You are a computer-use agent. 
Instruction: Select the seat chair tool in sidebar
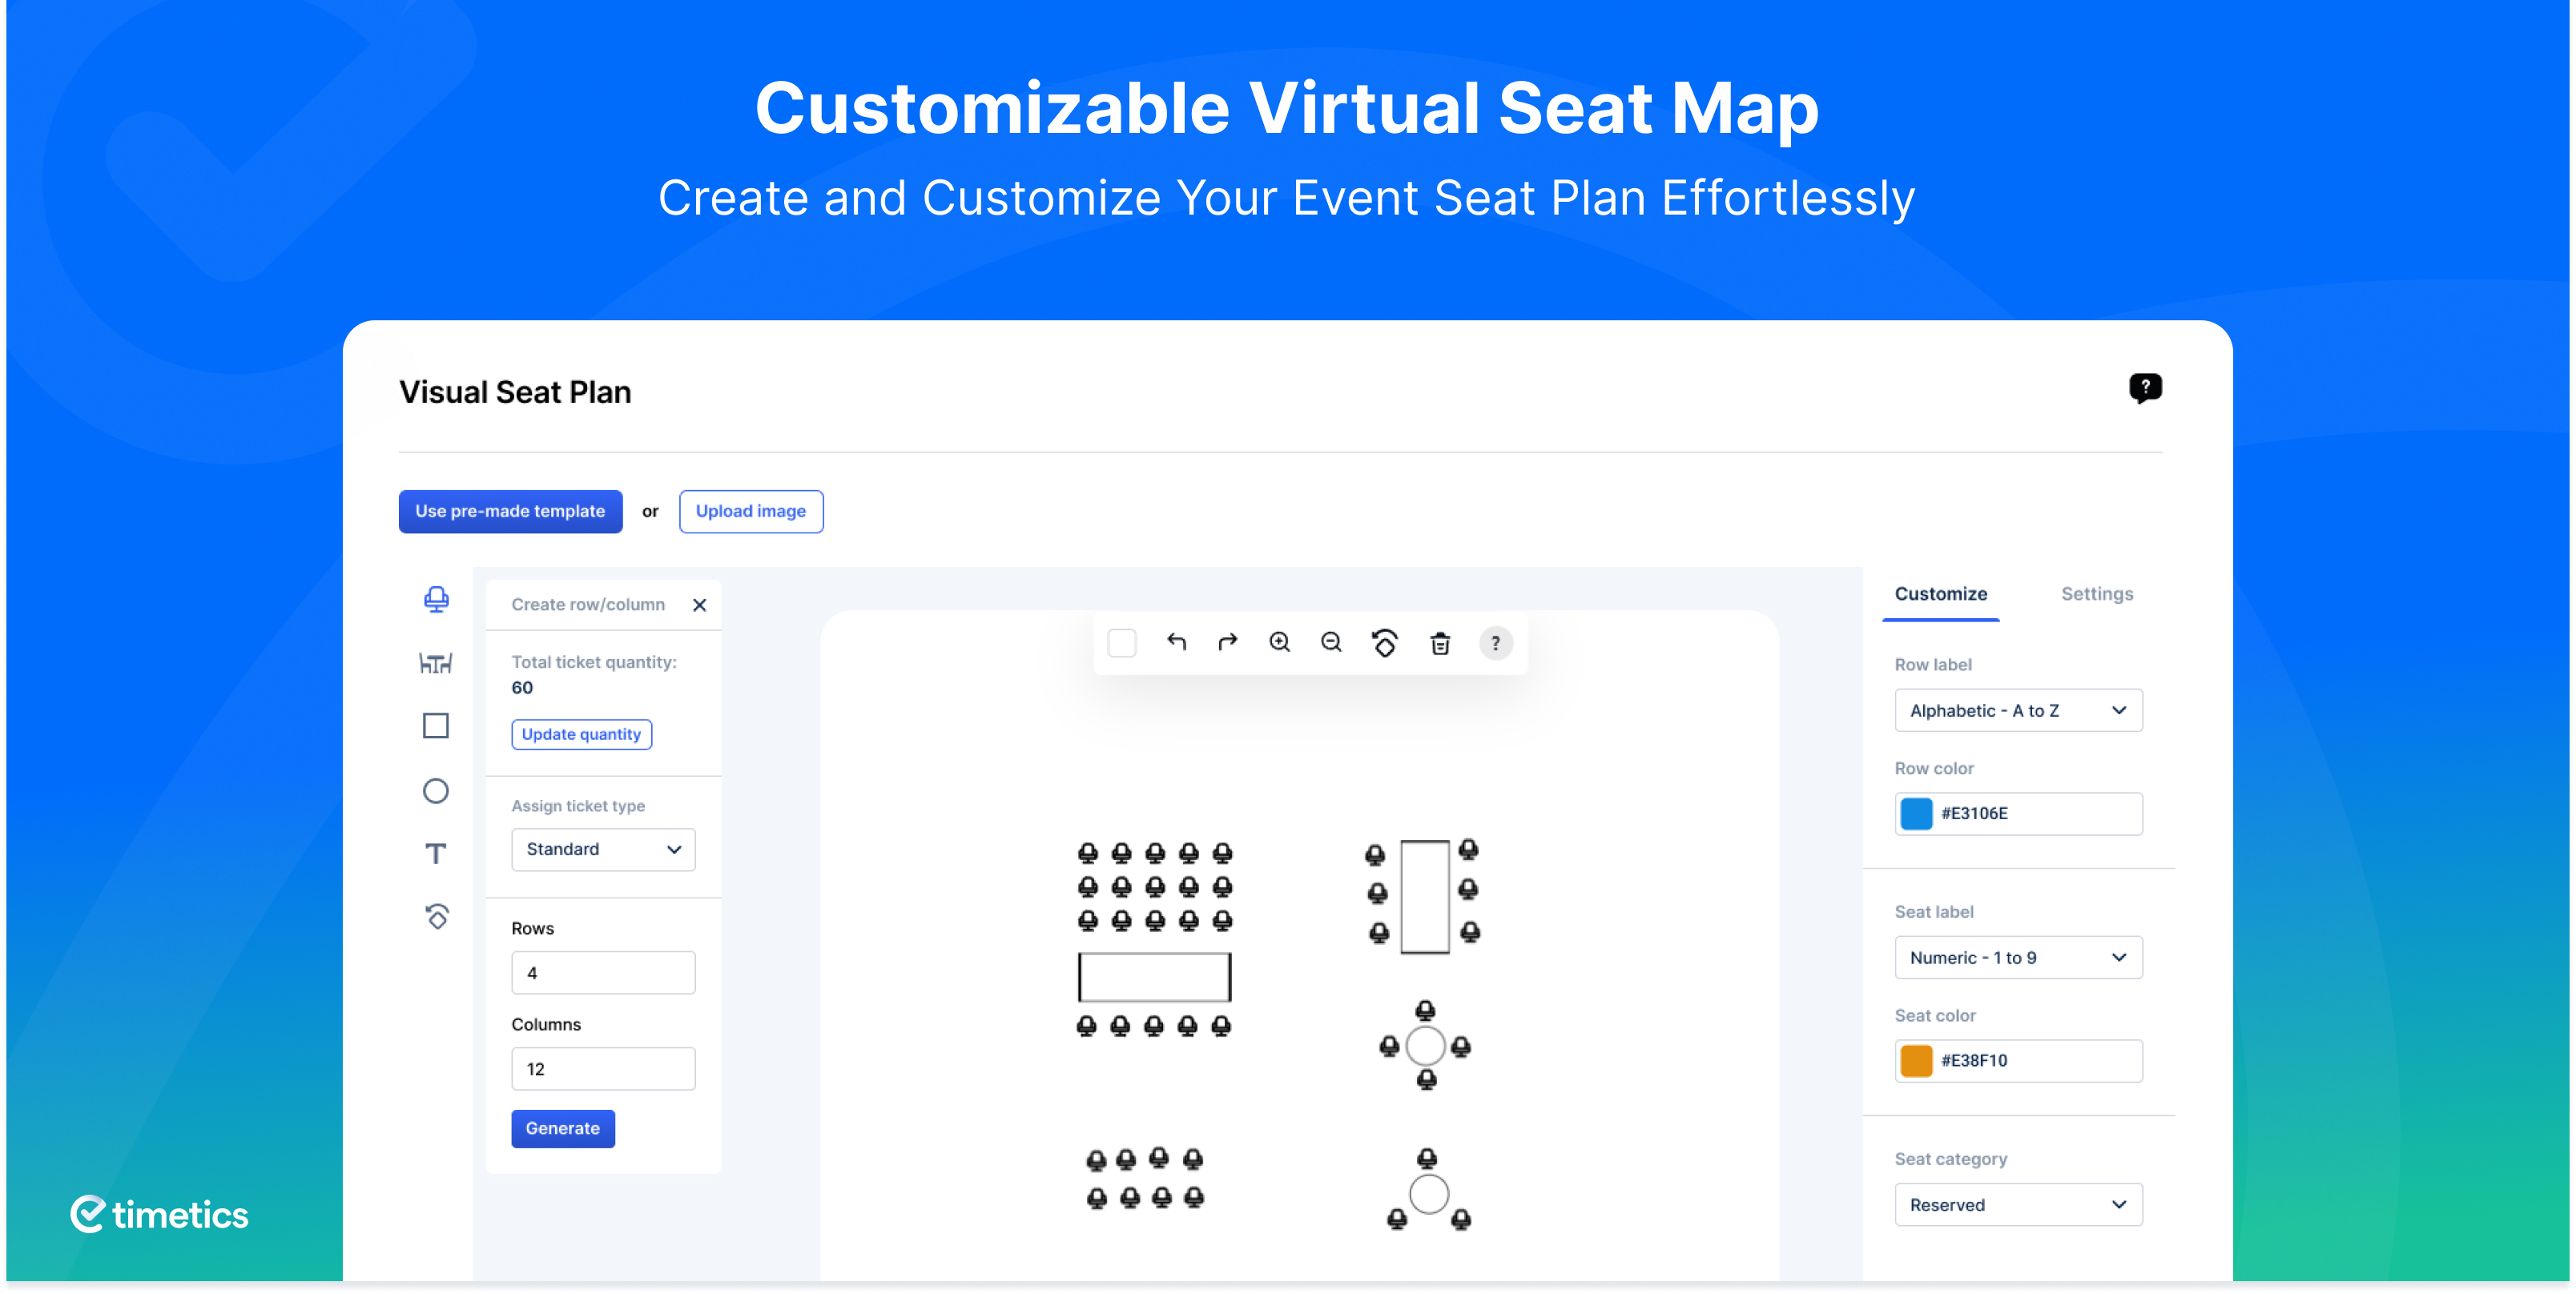click(x=436, y=599)
